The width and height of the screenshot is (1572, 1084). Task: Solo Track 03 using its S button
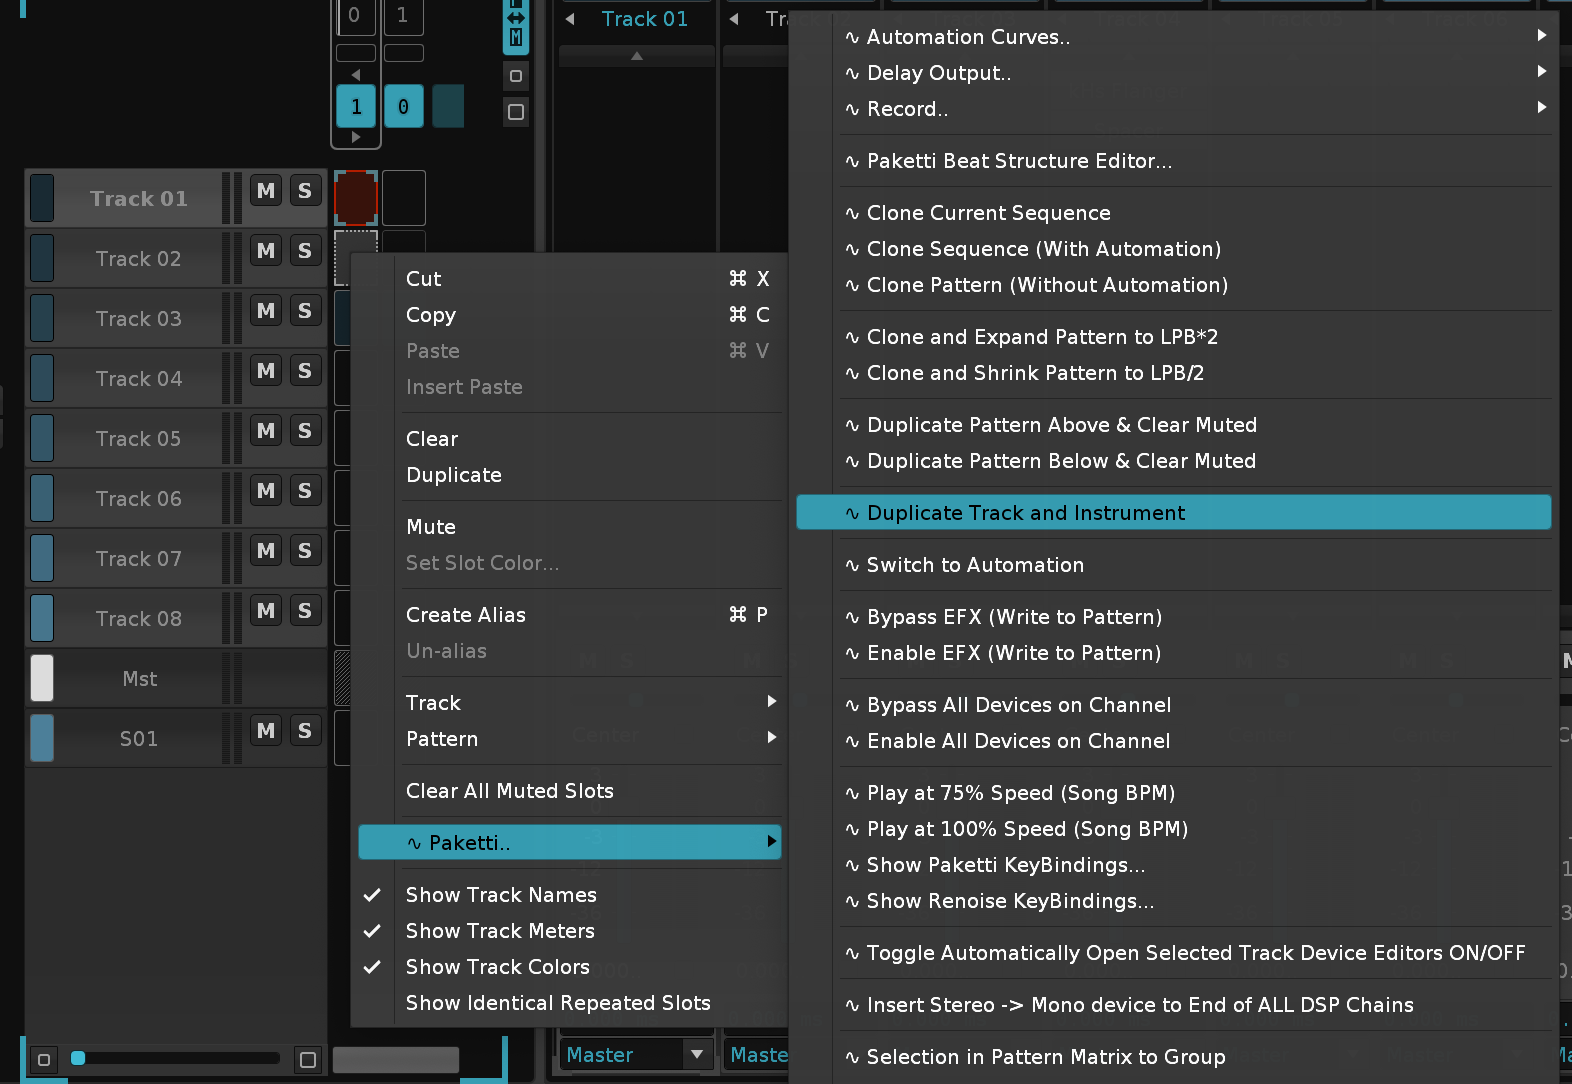coord(305,311)
